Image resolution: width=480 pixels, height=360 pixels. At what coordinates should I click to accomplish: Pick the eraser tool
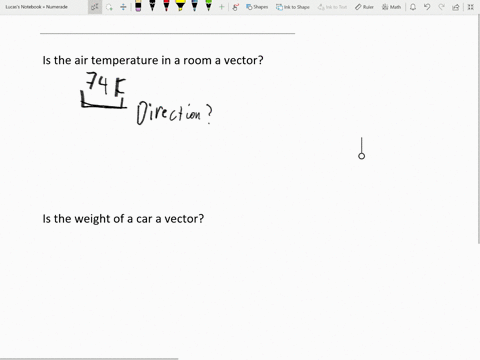(138, 6)
